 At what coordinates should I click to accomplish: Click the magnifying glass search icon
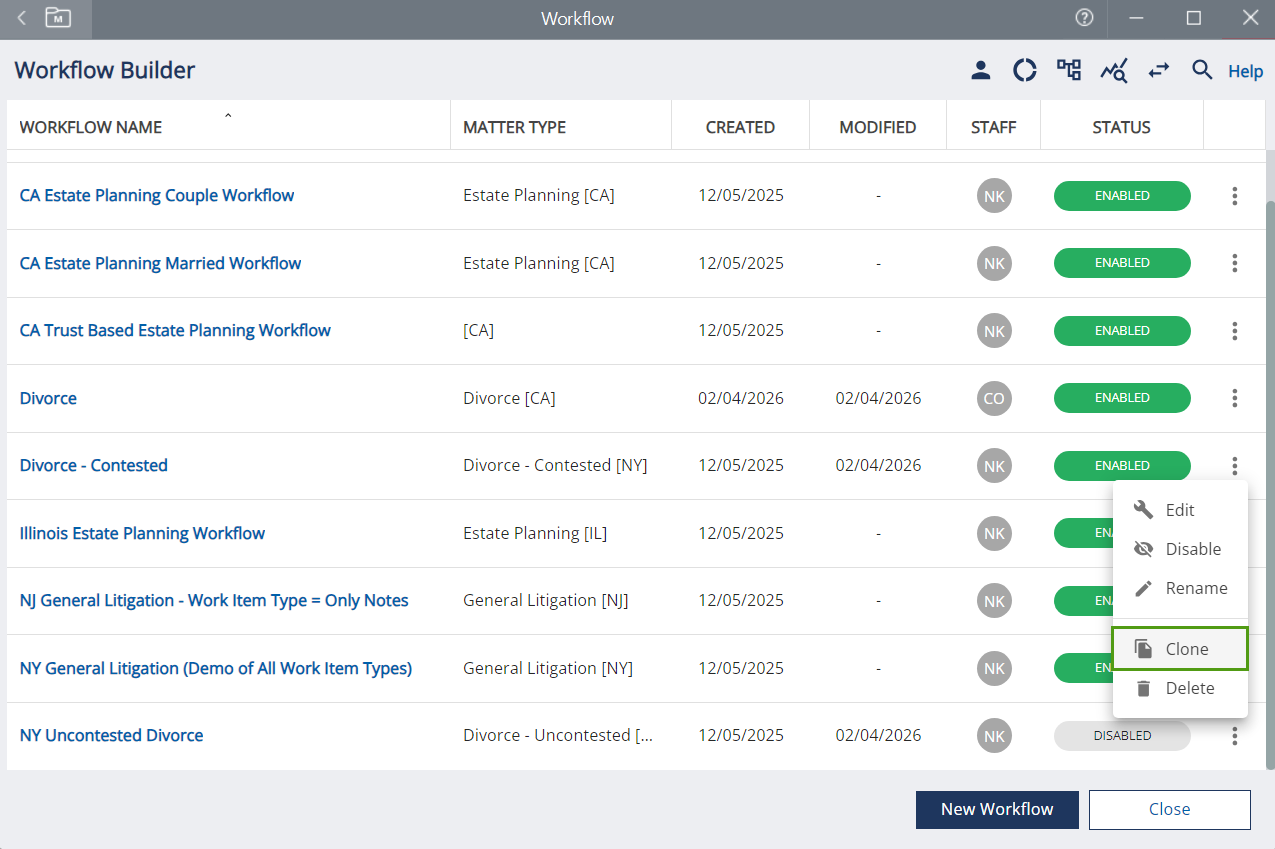1202,70
